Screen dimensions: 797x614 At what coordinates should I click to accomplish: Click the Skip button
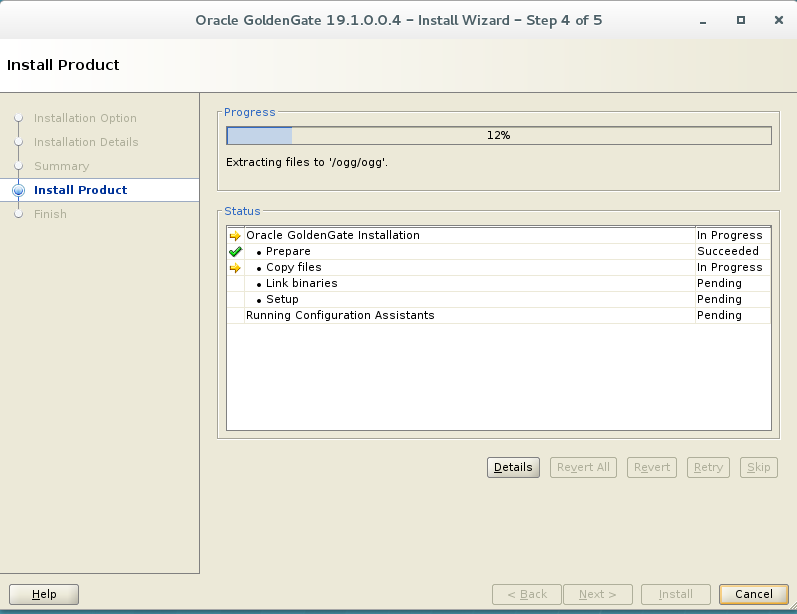pyautogui.click(x=758, y=467)
